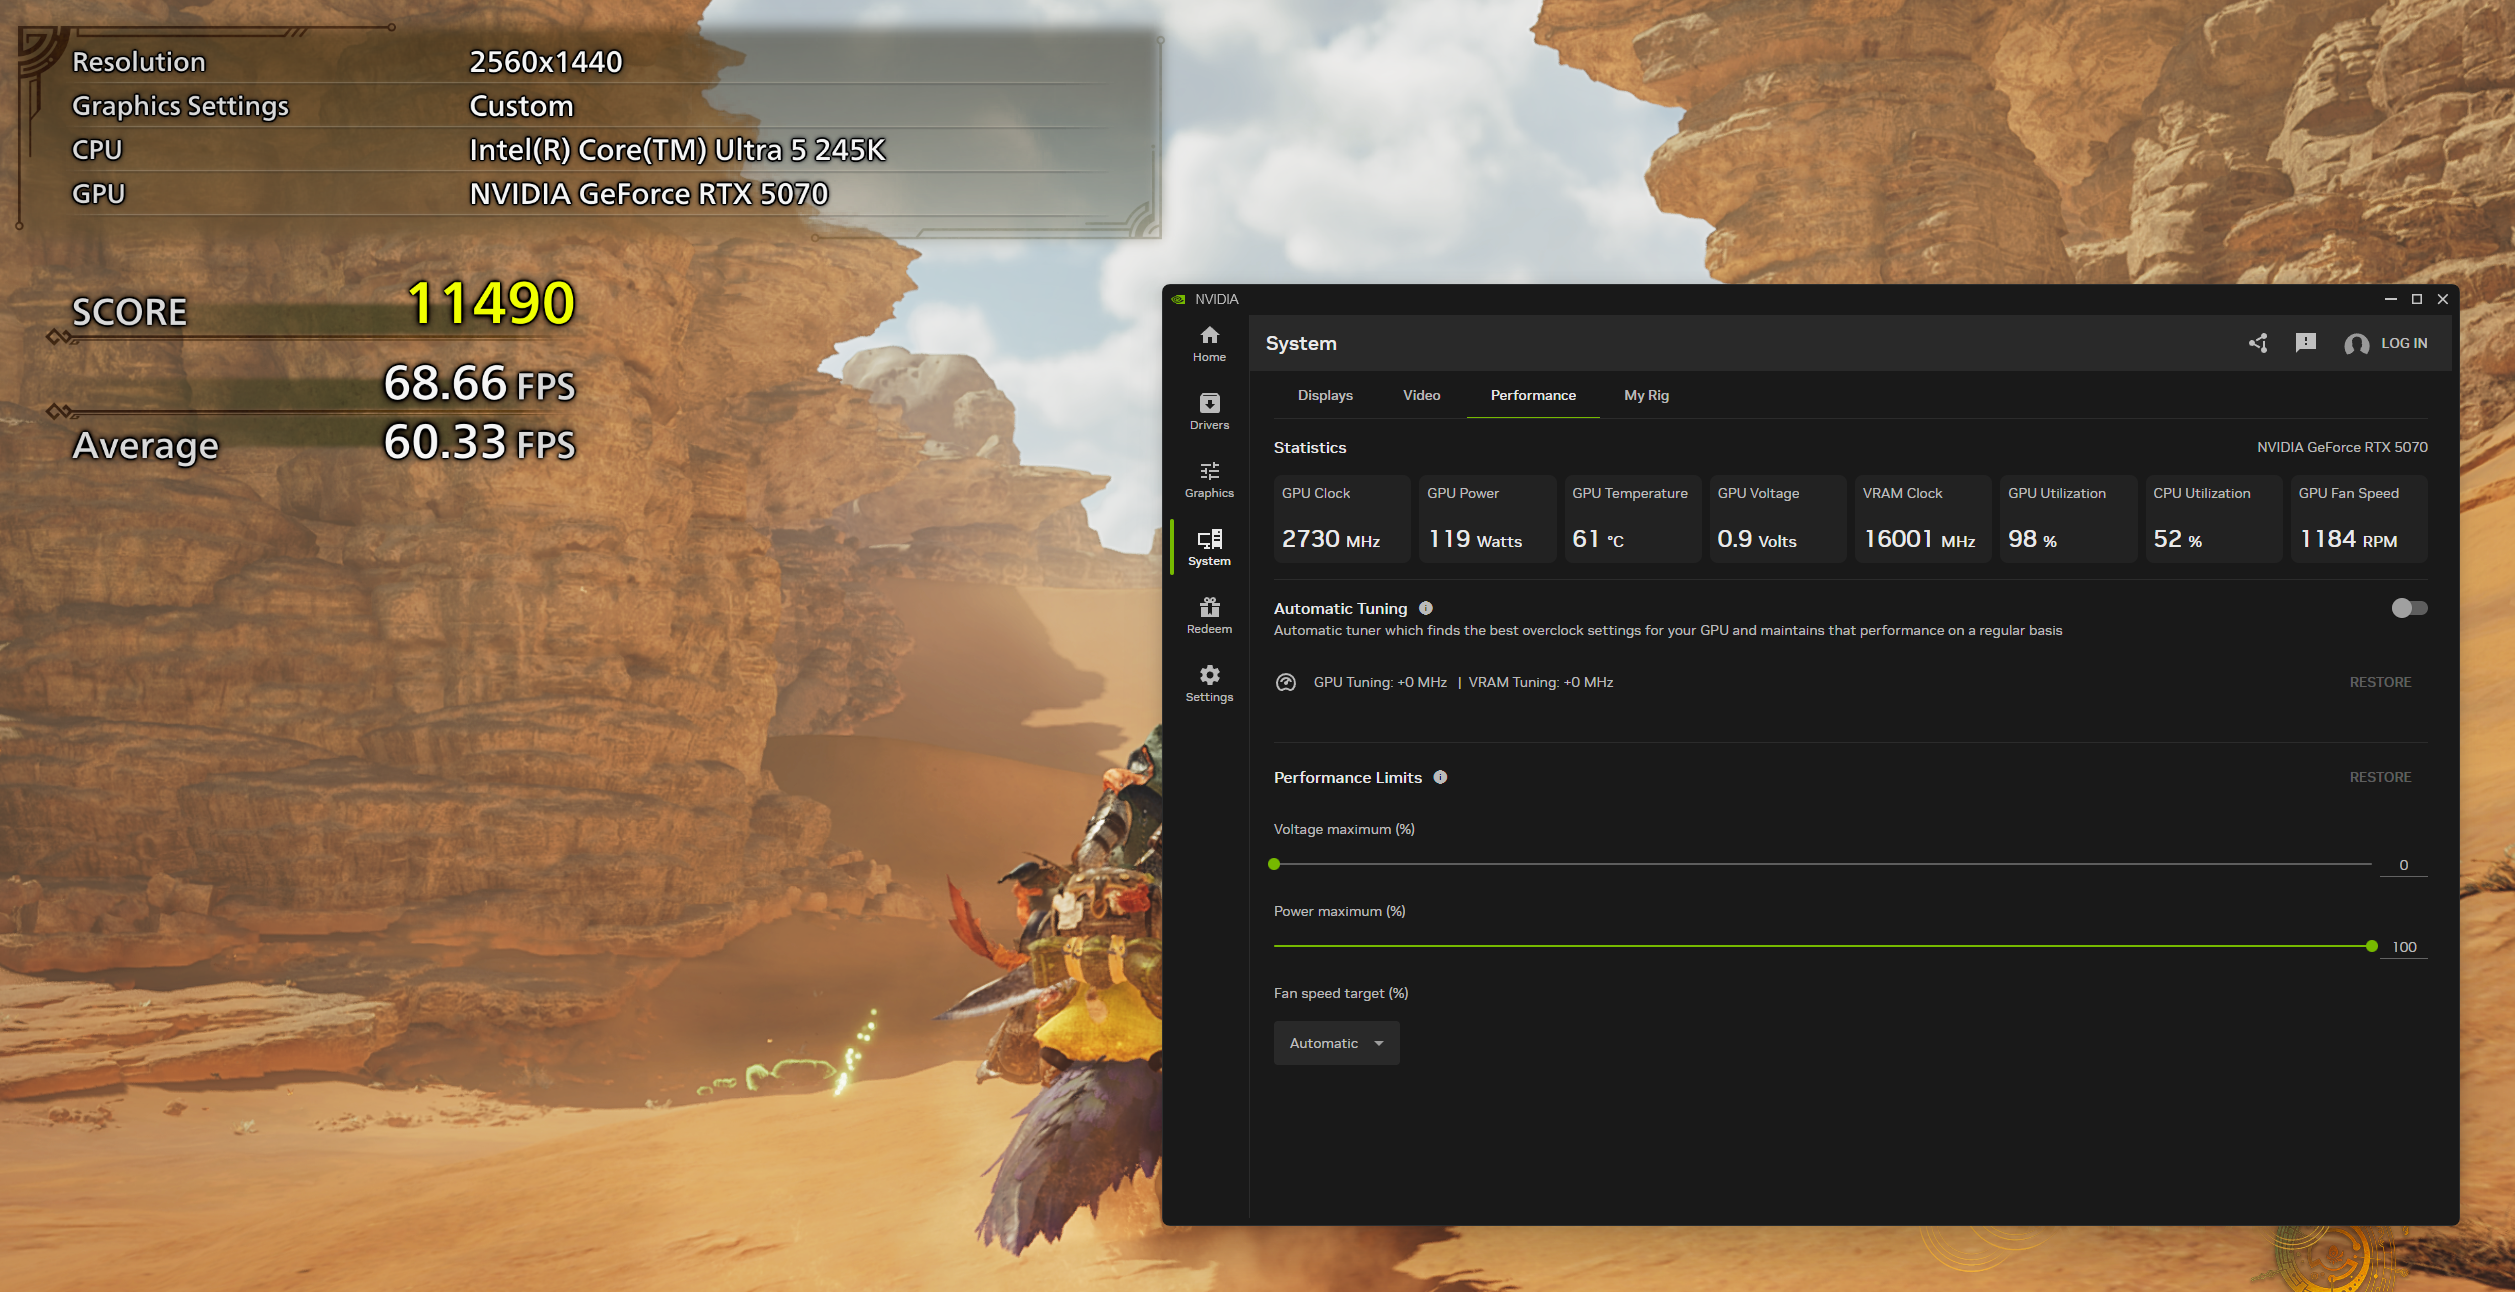Open the Graphics section
Viewport: 2515px width, 1292px height.
[1209, 479]
